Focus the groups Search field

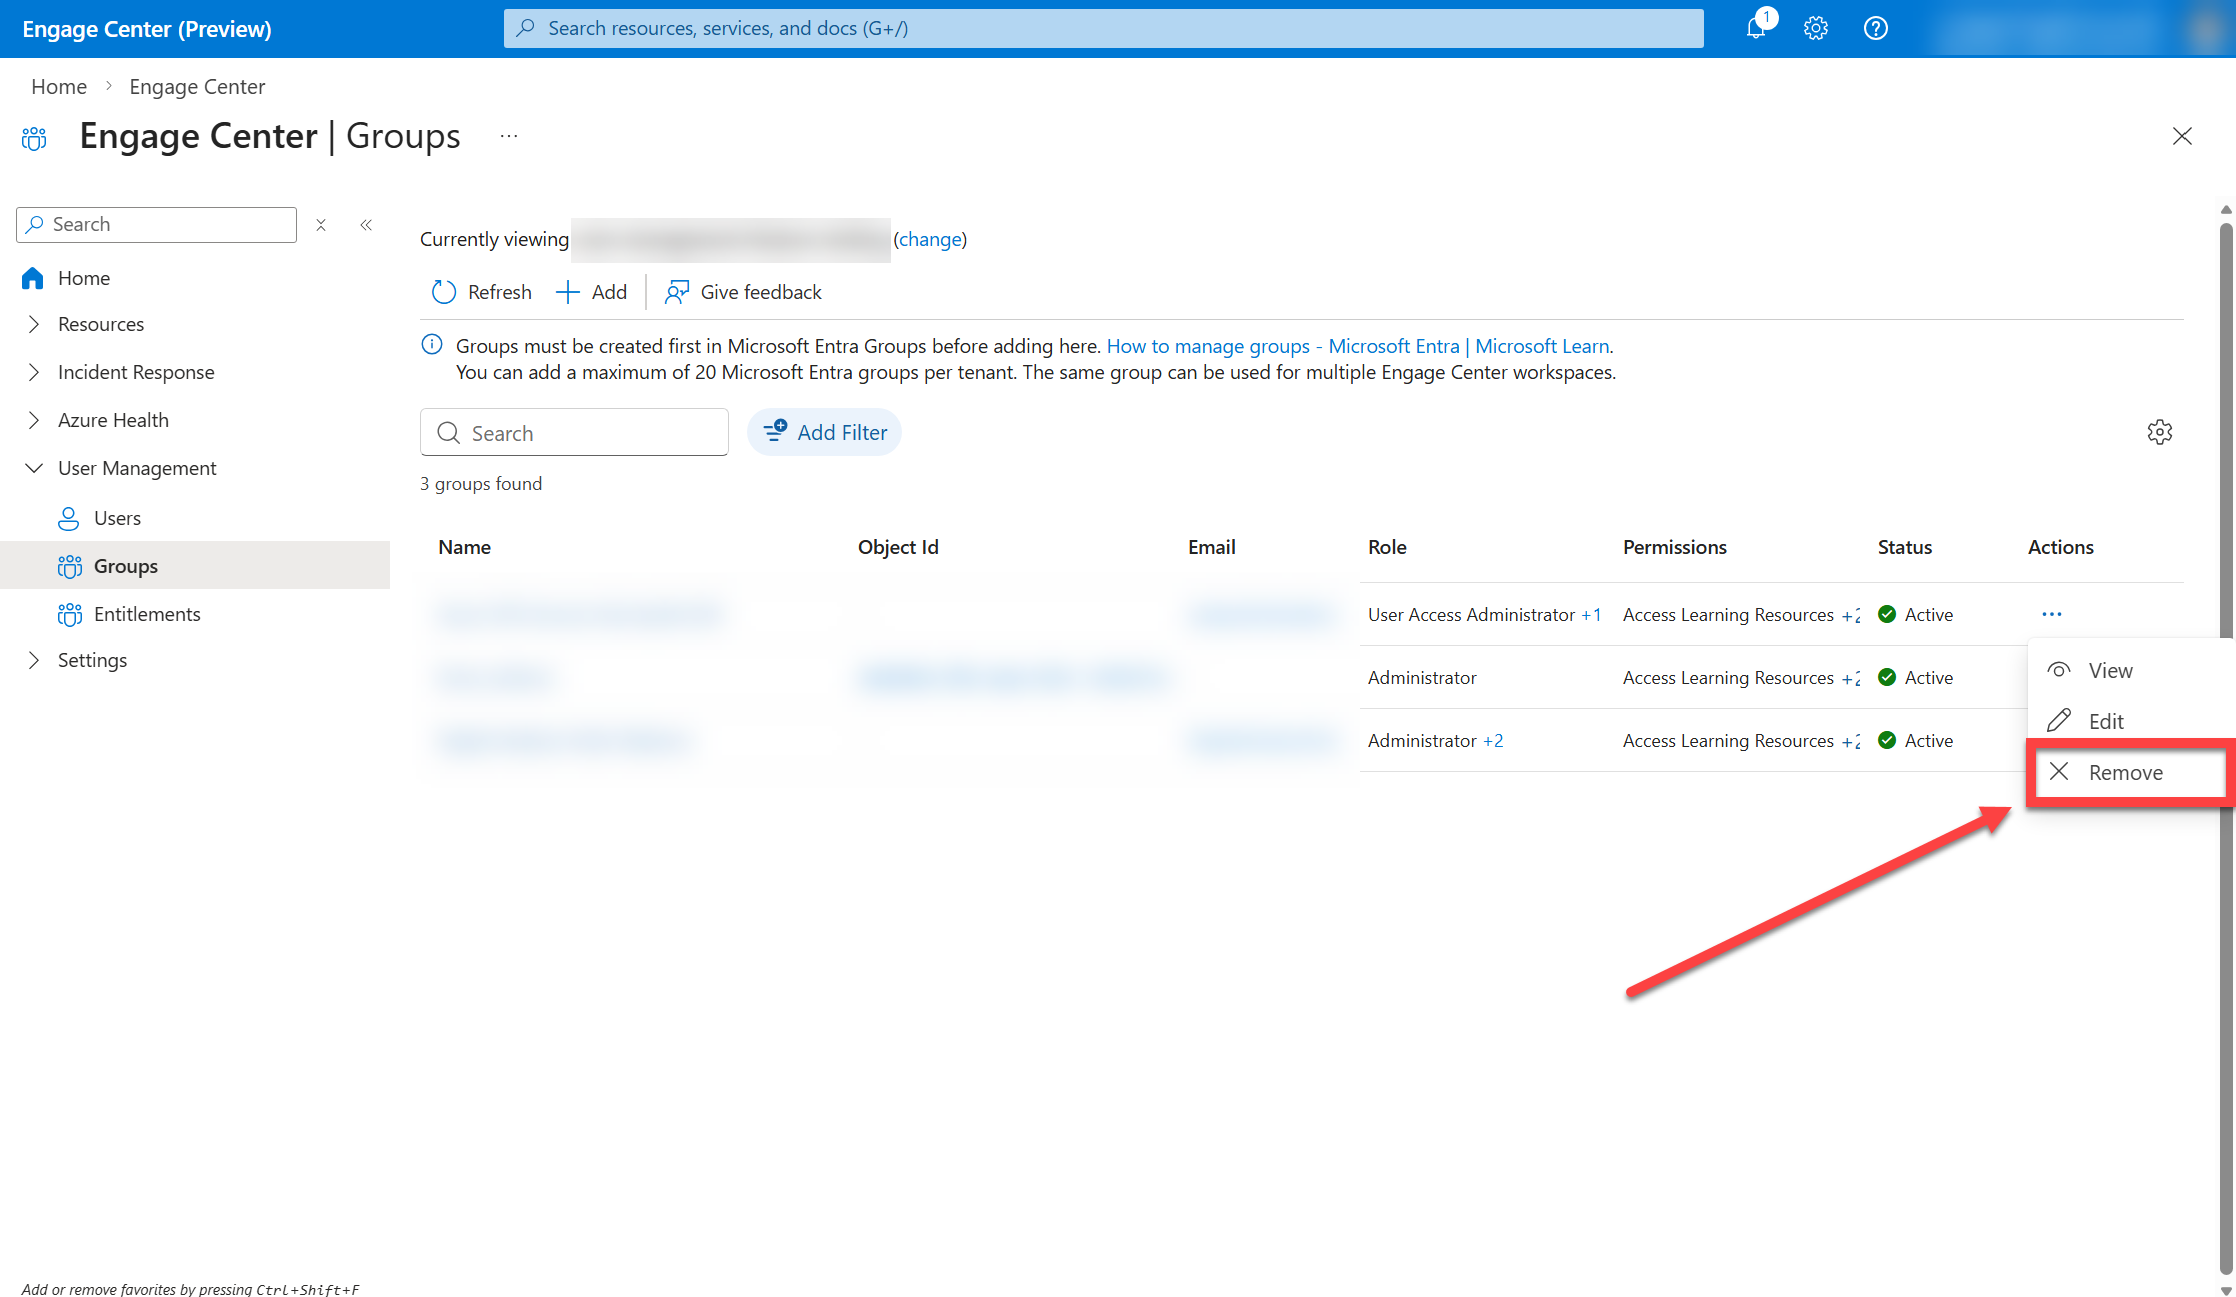click(574, 432)
